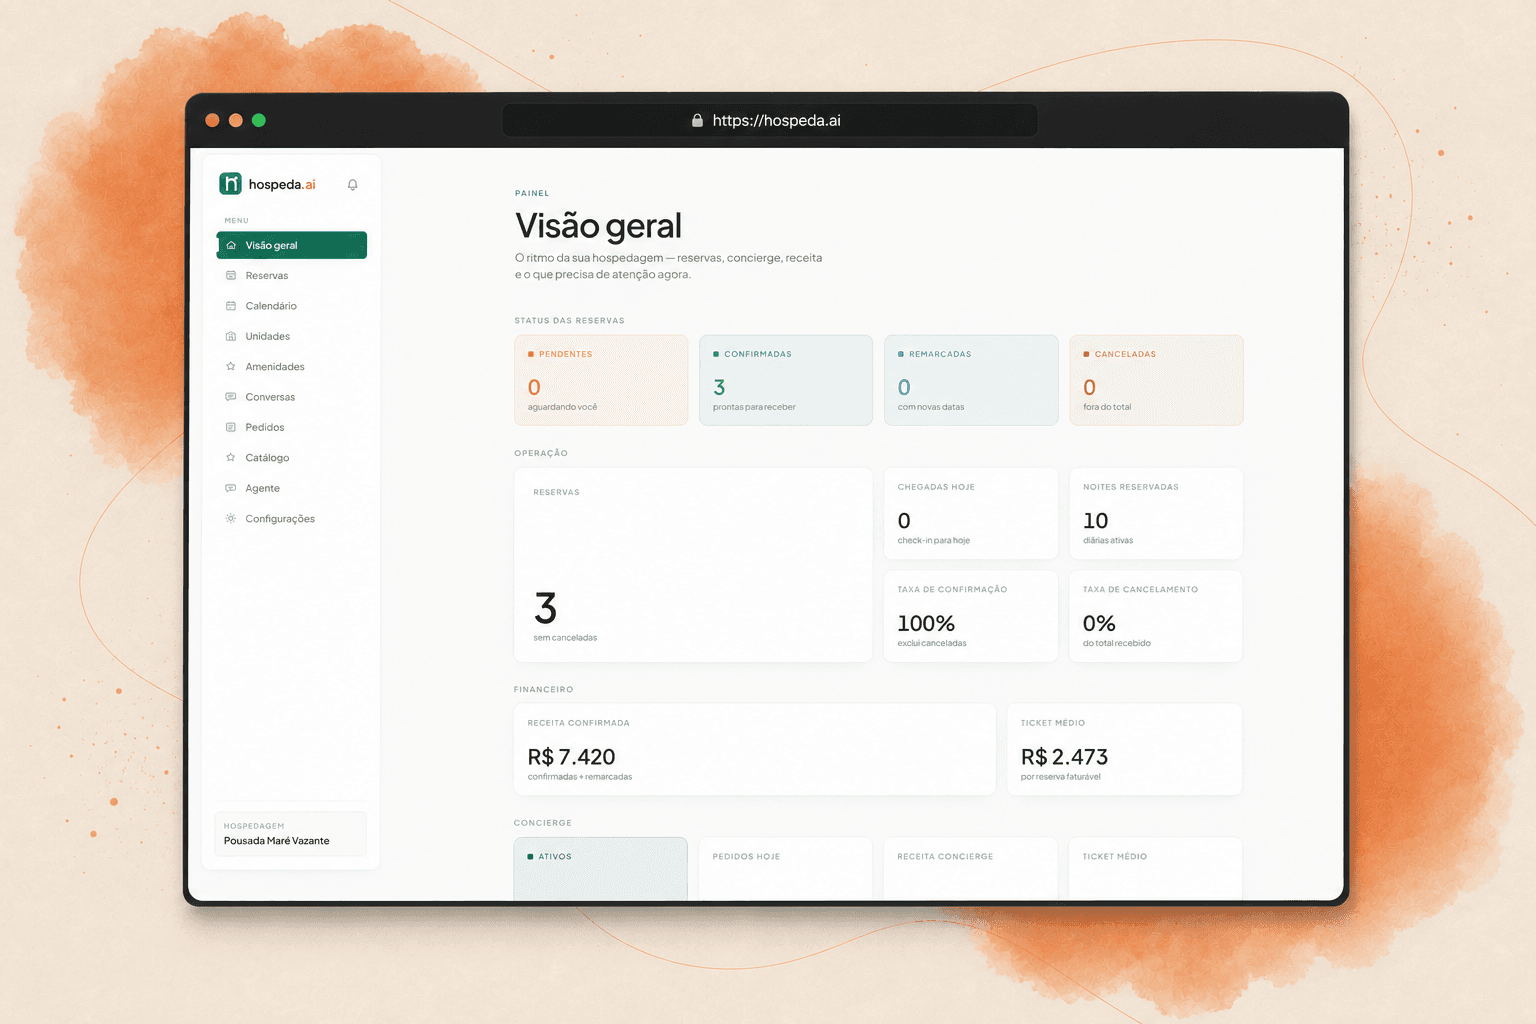
Task: Open notifications bell in sidebar
Action: (x=352, y=185)
